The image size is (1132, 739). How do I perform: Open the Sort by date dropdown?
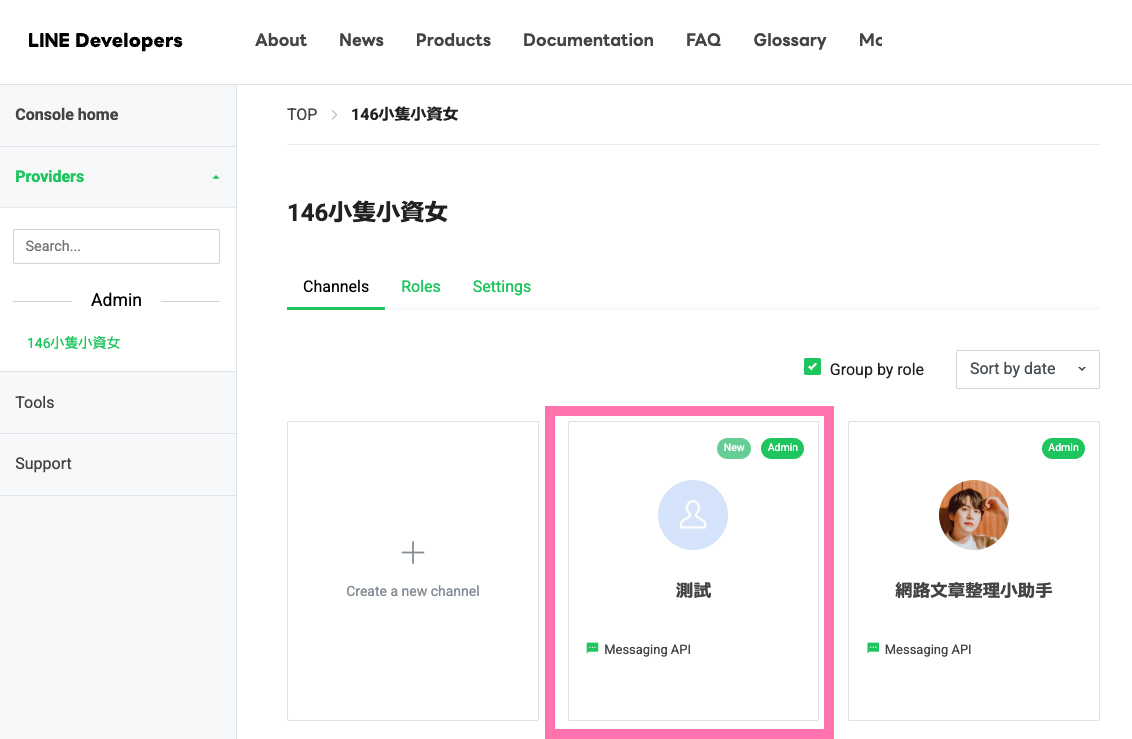[x=1027, y=369]
